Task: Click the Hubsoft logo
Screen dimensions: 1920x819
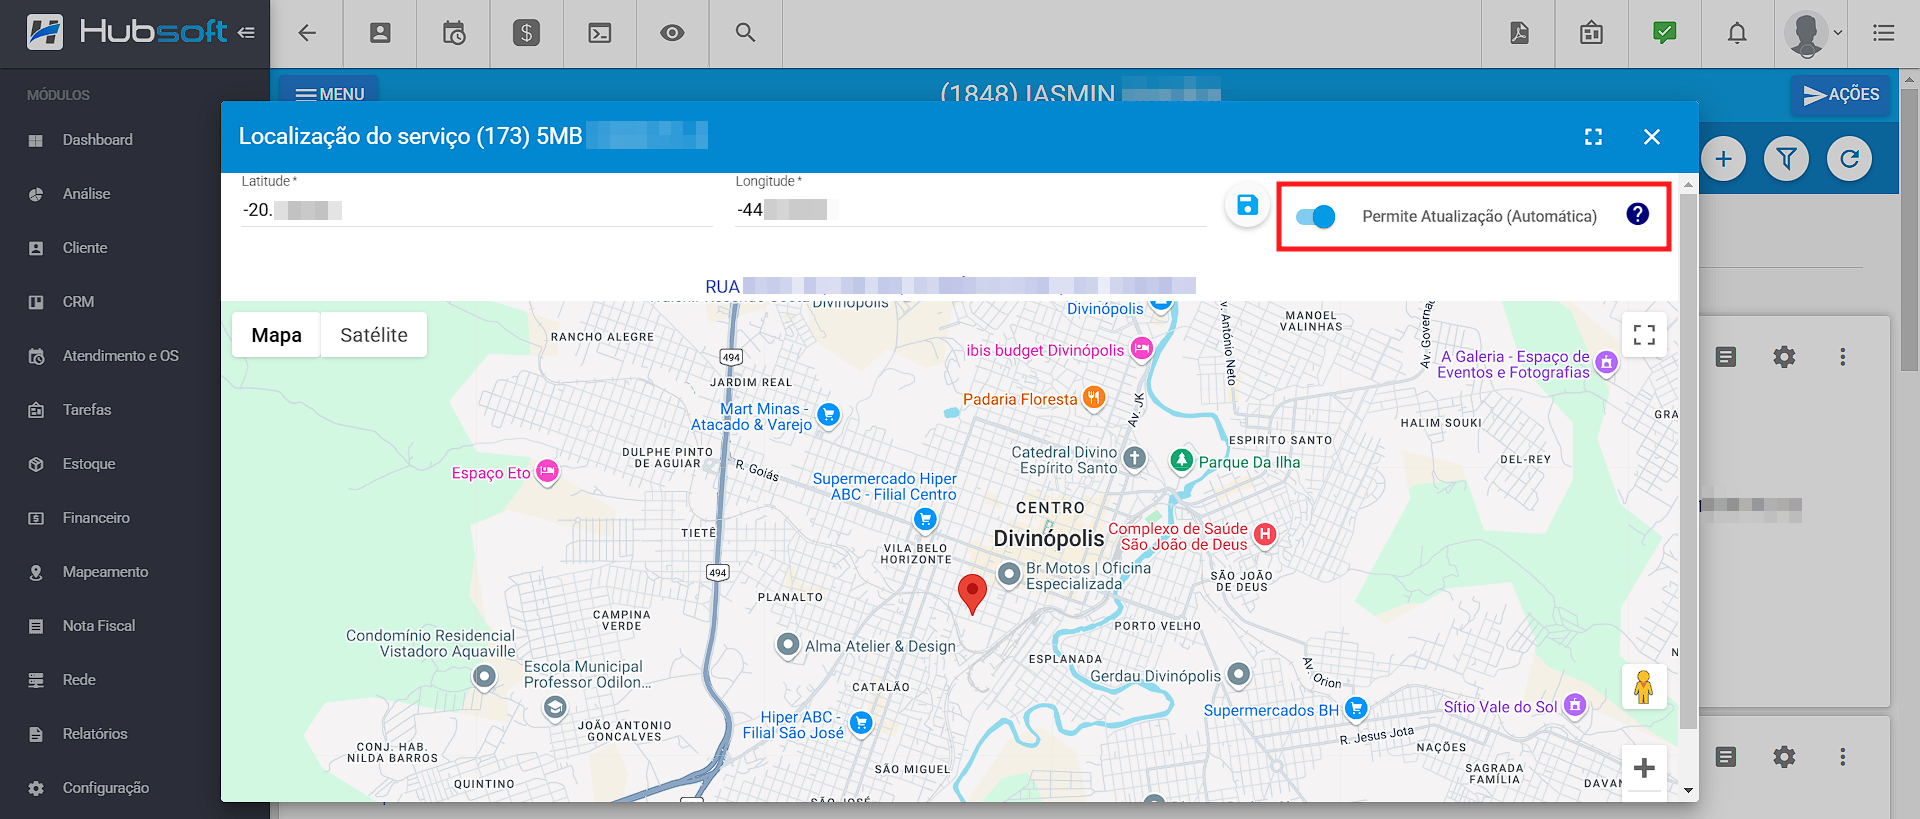Action: [127, 32]
